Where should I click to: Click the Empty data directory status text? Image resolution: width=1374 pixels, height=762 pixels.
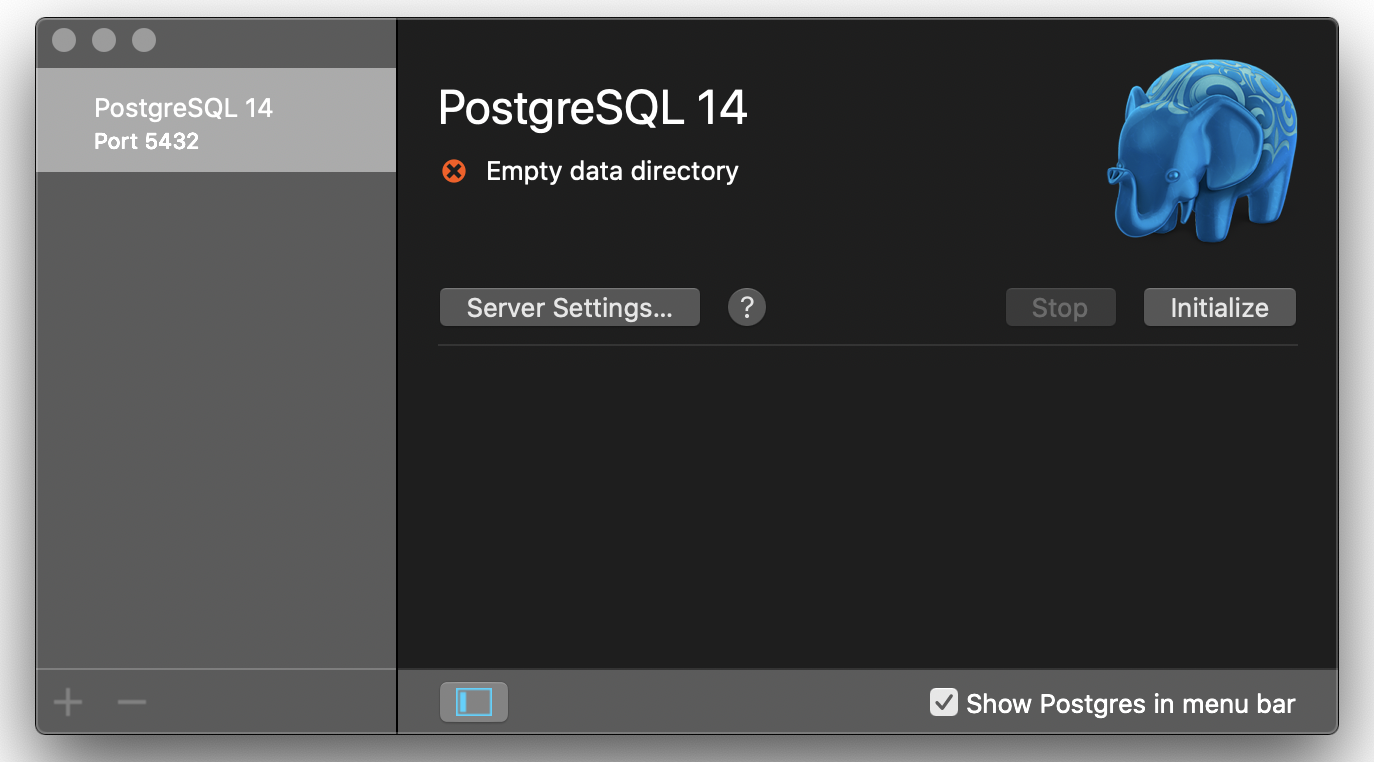pos(612,172)
